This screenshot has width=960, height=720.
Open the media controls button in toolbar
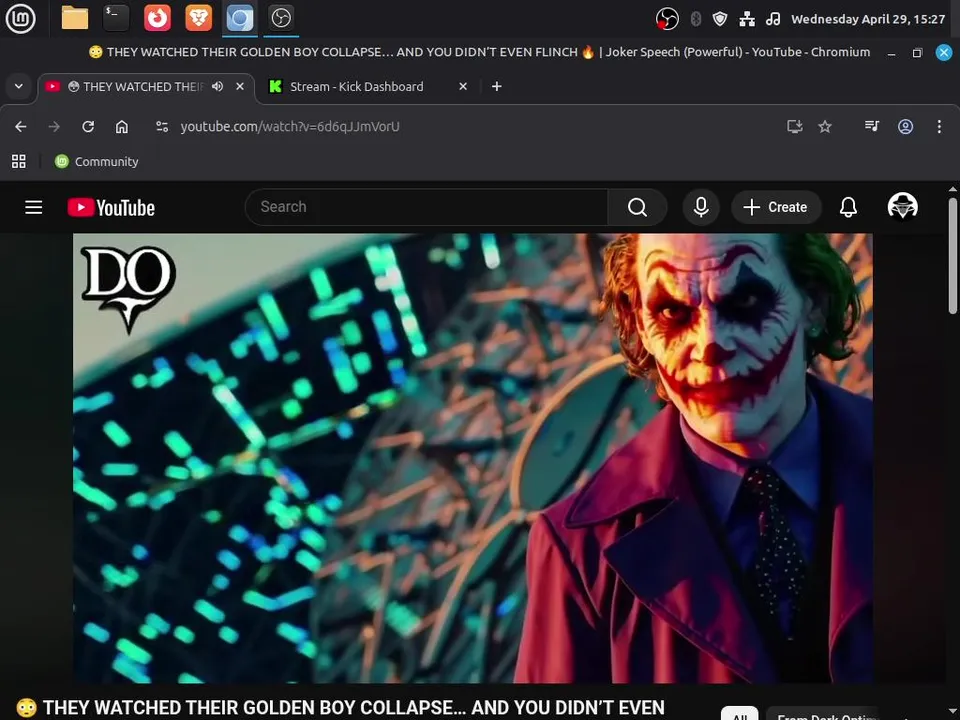click(x=872, y=126)
